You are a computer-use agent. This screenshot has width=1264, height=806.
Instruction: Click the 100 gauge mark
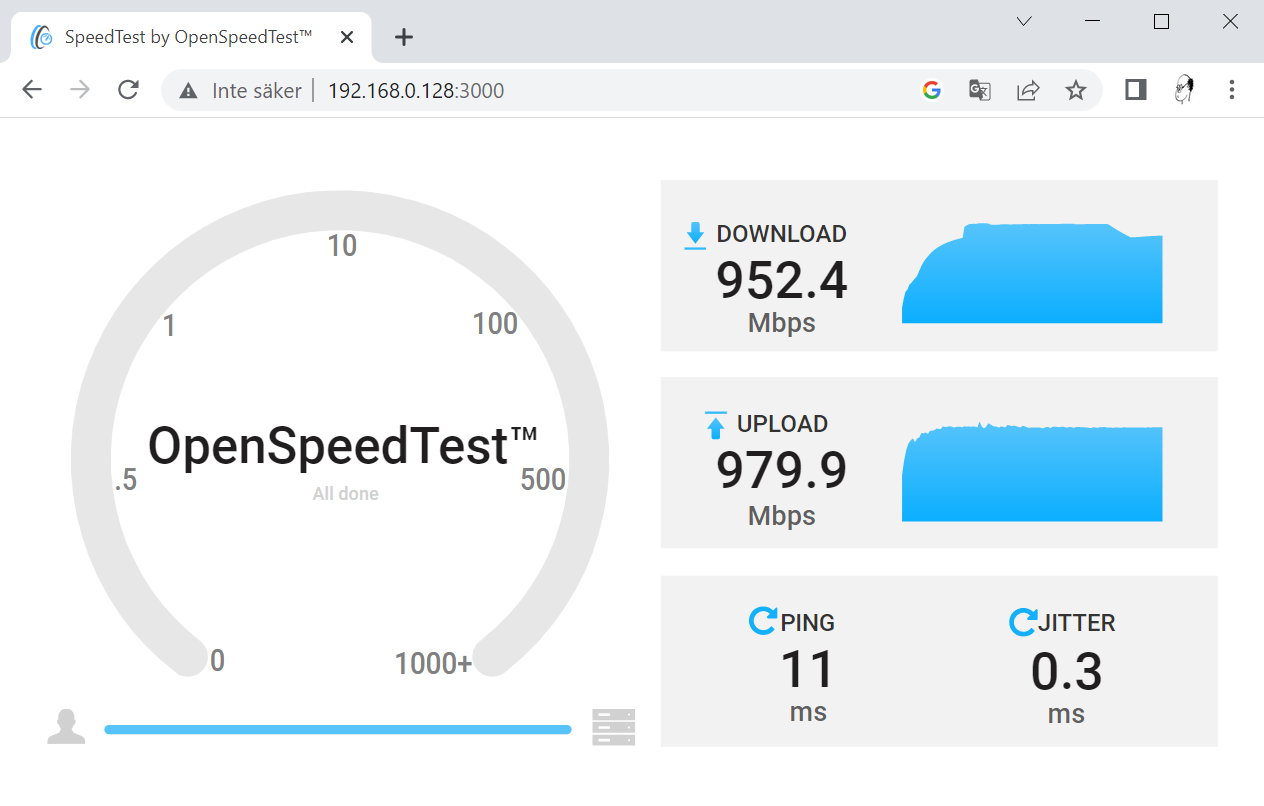[x=495, y=324]
